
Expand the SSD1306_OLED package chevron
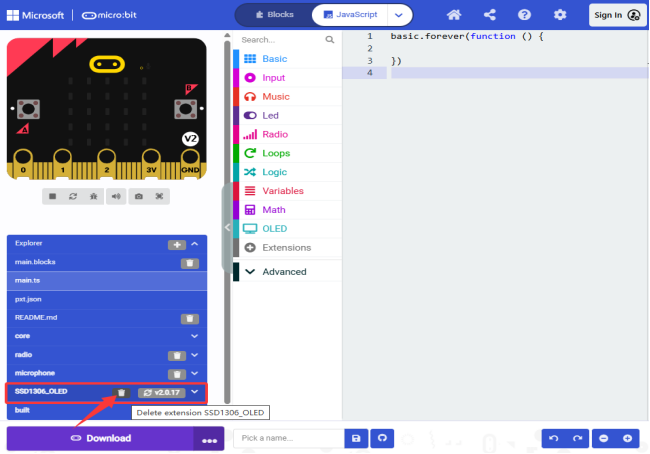(x=195, y=392)
